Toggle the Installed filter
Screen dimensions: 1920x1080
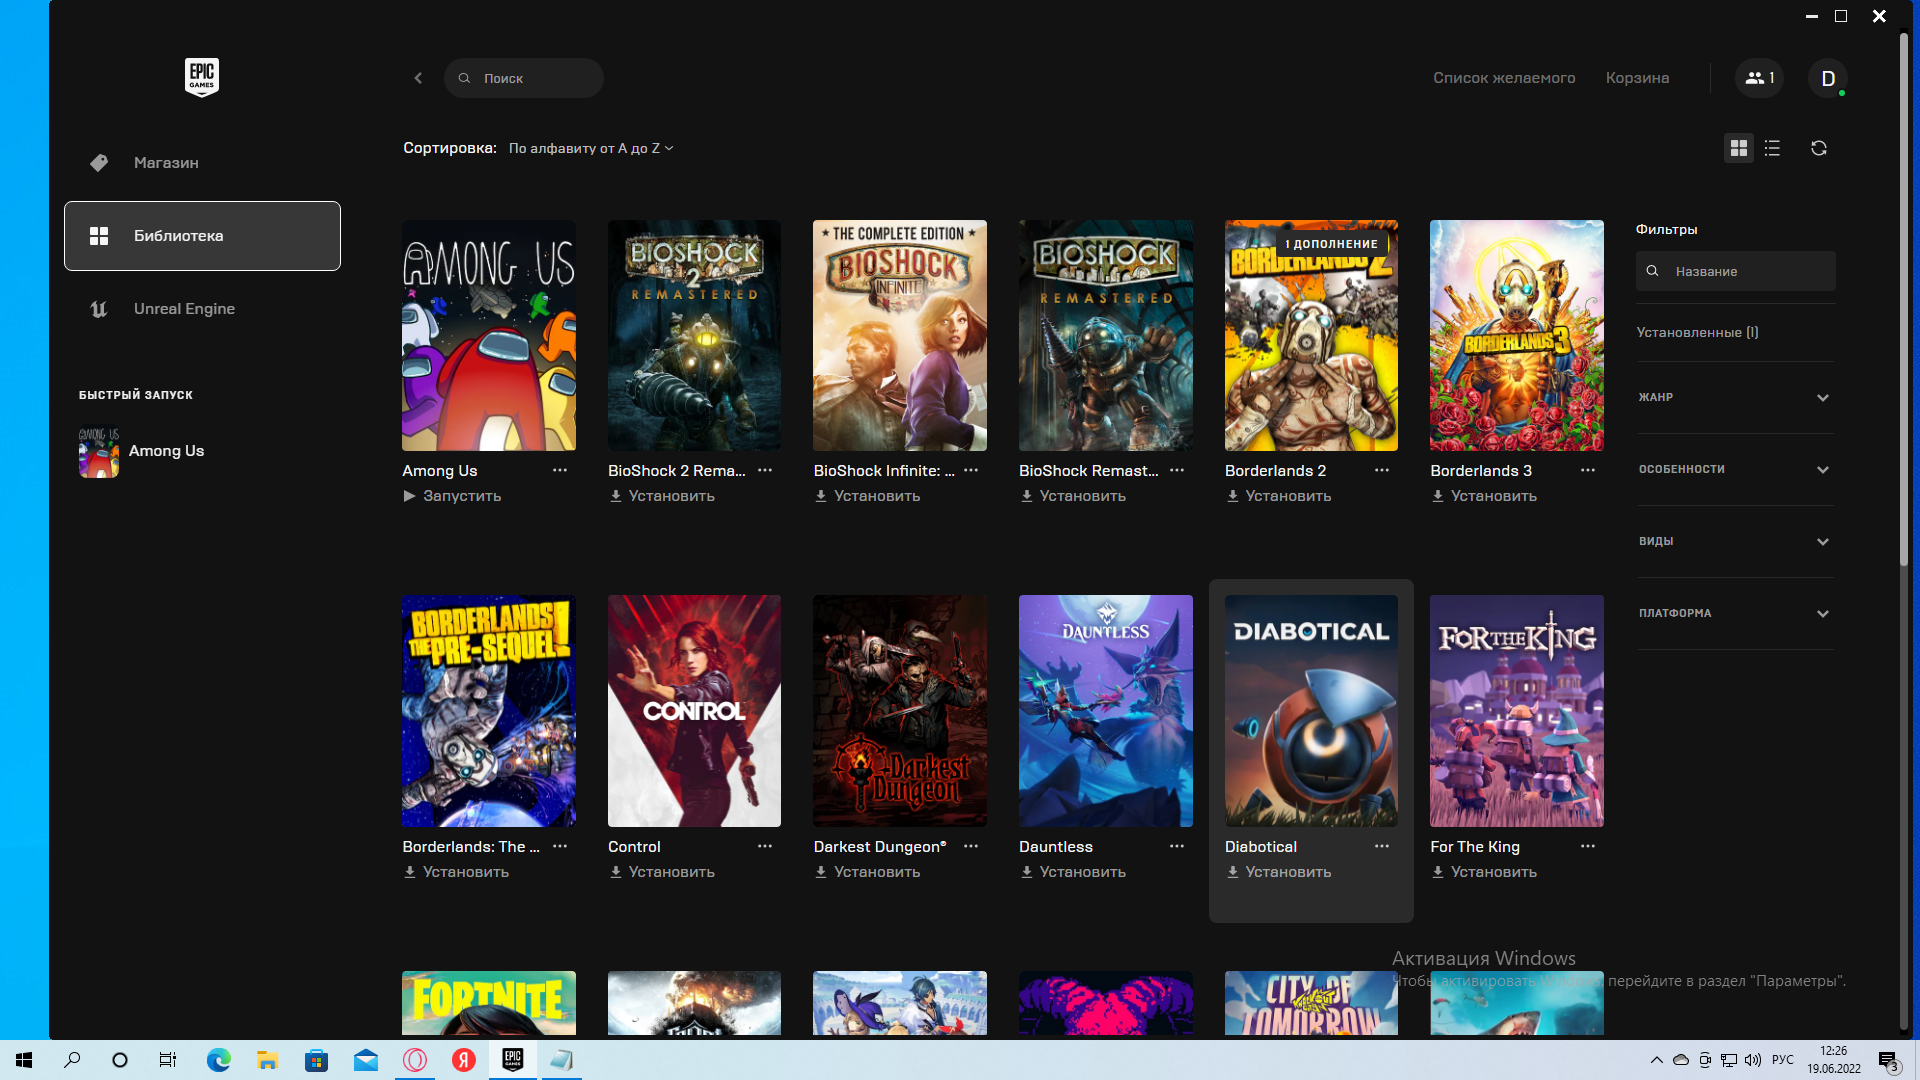coord(1697,332)
